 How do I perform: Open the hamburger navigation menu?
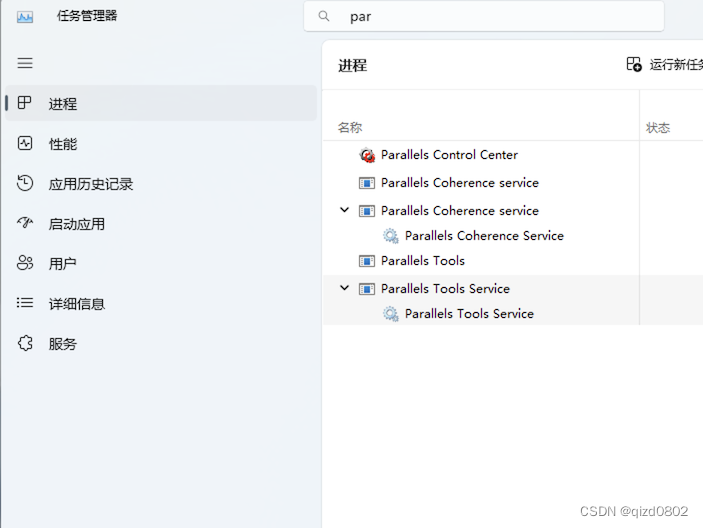pyautogui.click(x=25, y=63)
